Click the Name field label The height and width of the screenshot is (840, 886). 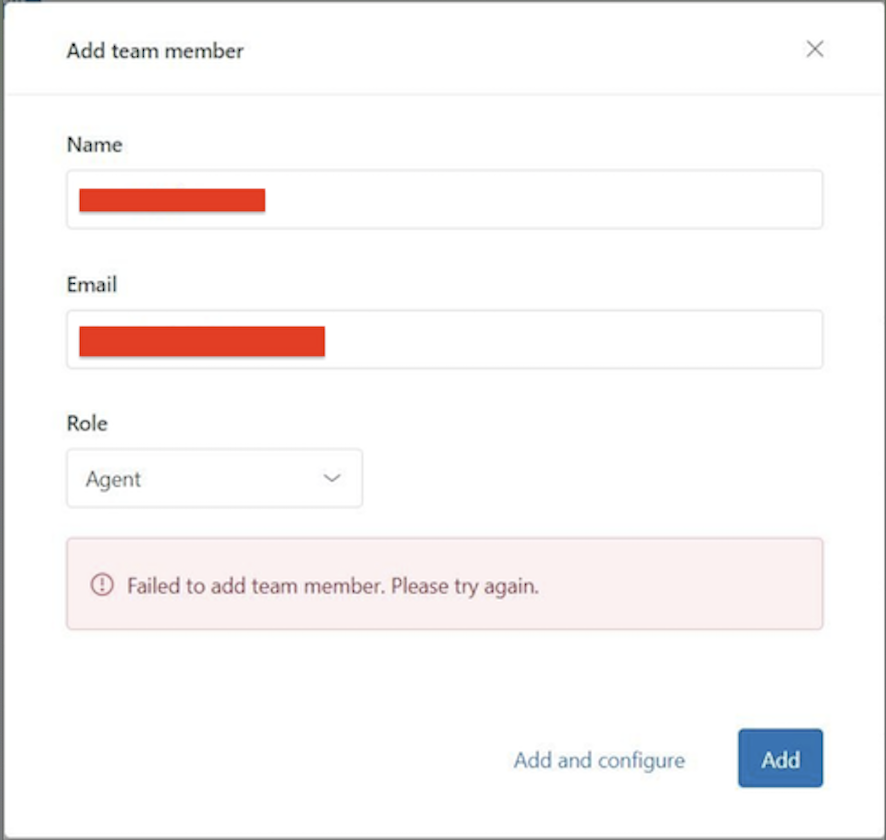click(x=94, y=145)
